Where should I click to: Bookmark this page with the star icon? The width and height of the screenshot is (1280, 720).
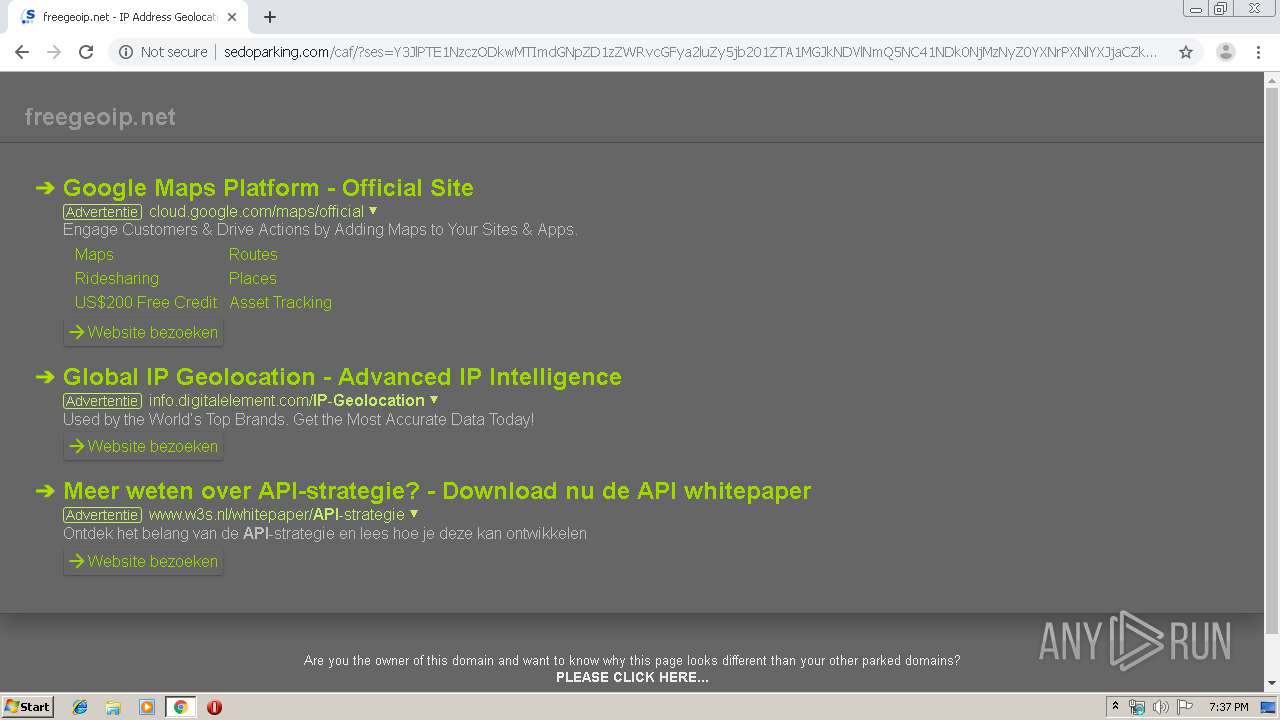1186,52
